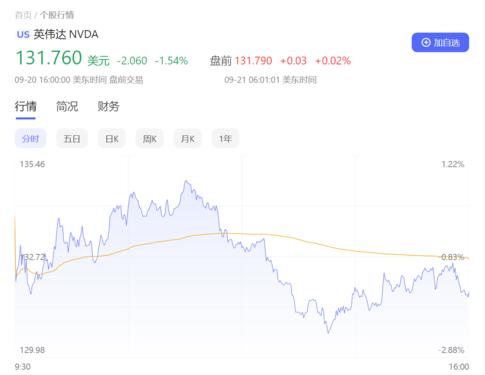Open the 财务 tab

click(108, 106)
